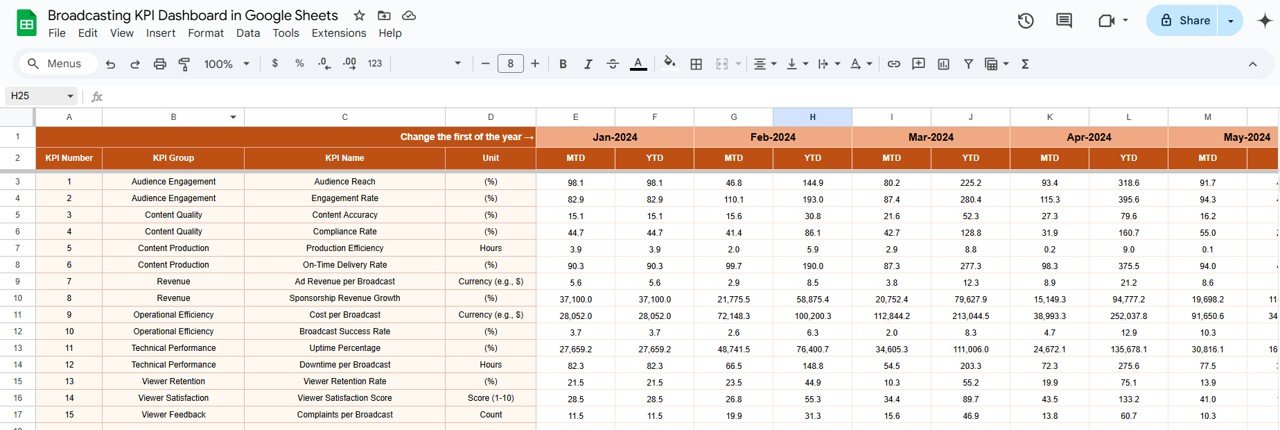Select cell 'Audience Reach'

pyautogui.click(x=344, y=182)
